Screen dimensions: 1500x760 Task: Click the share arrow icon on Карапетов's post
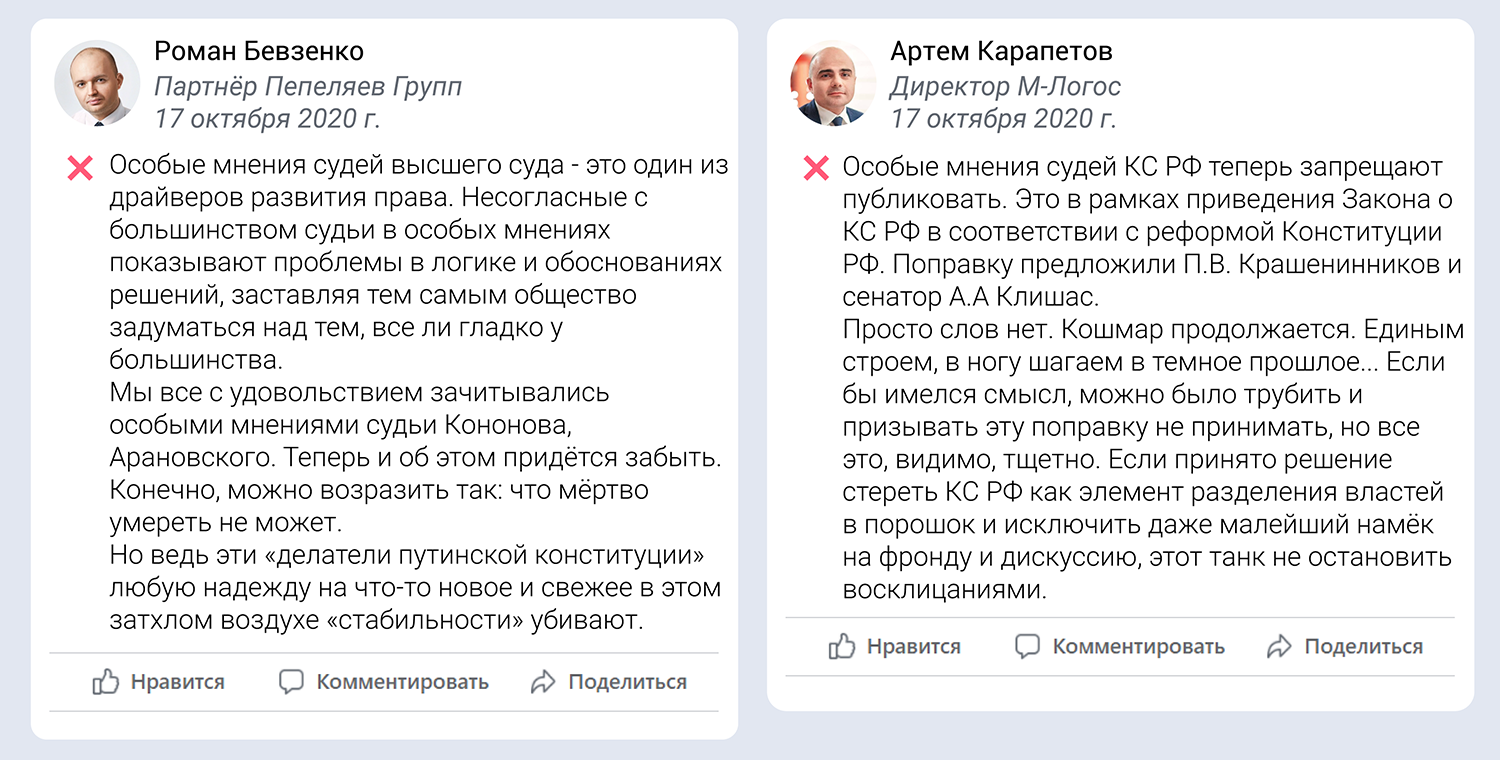point(1279,646)
